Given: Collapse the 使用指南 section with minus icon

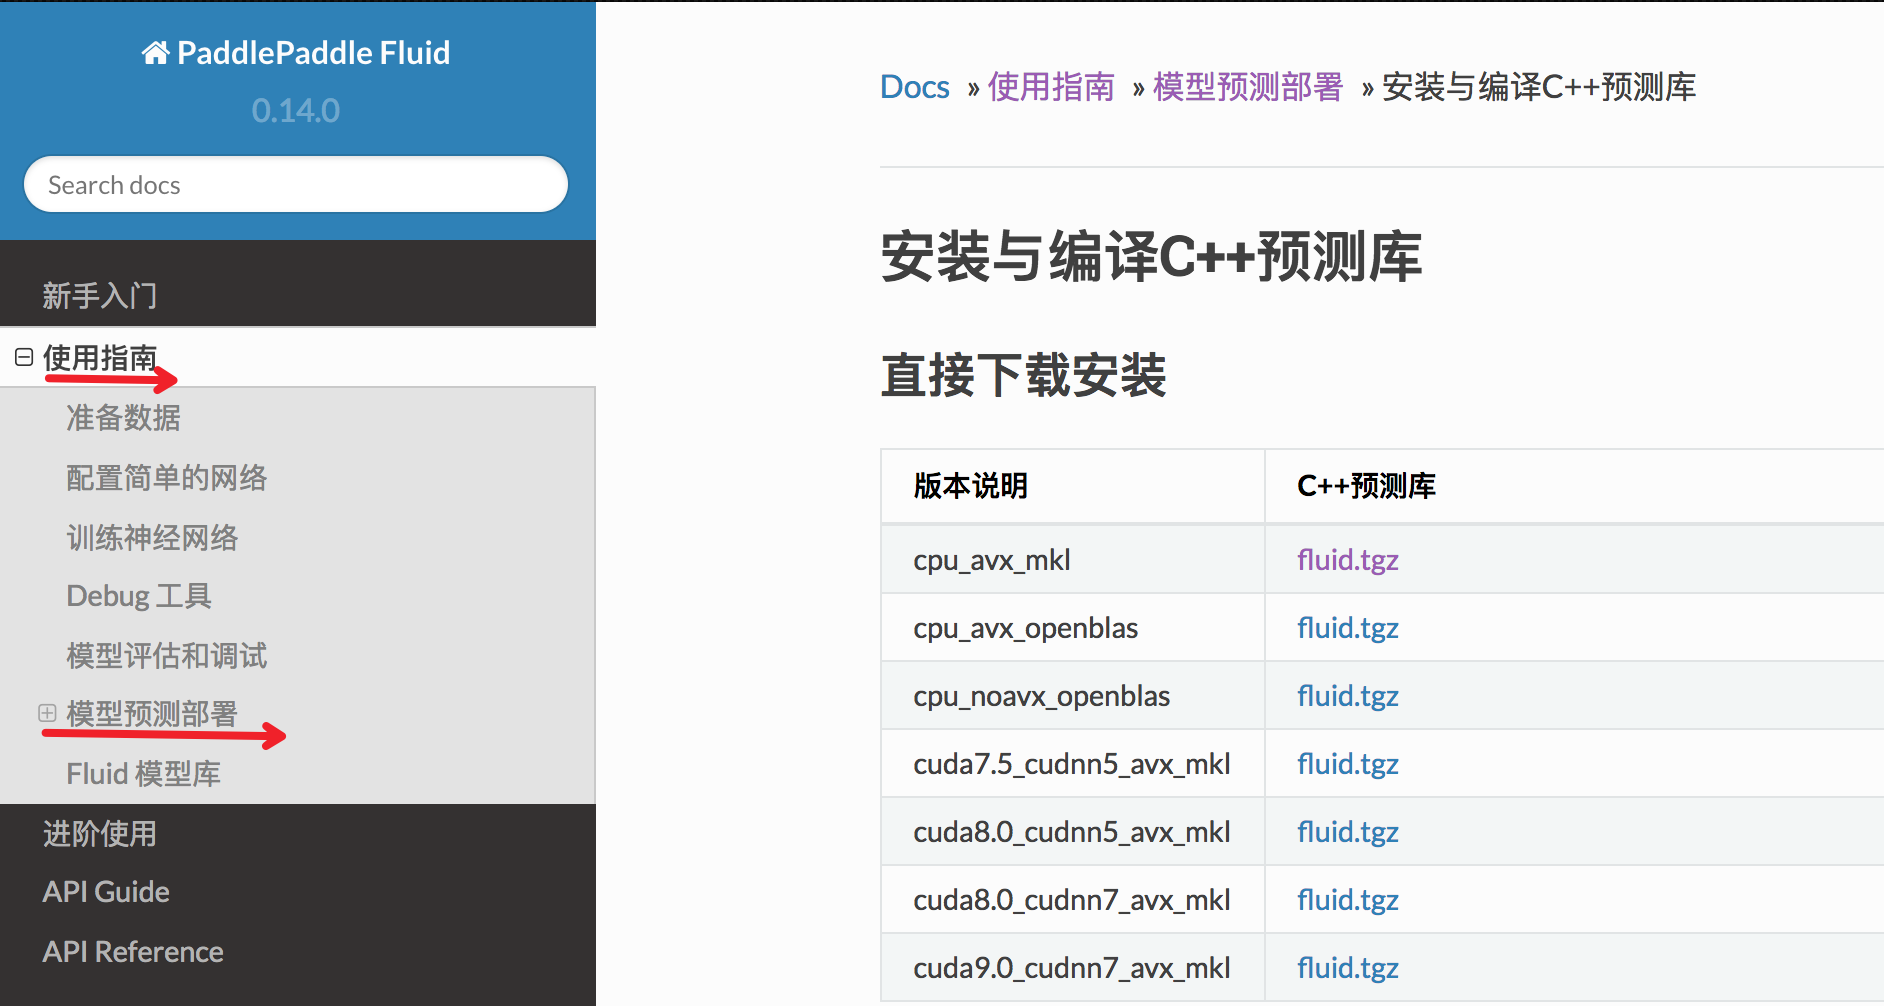Looking at the screenshot, I should pyautogui.click(x=24, y=357).
